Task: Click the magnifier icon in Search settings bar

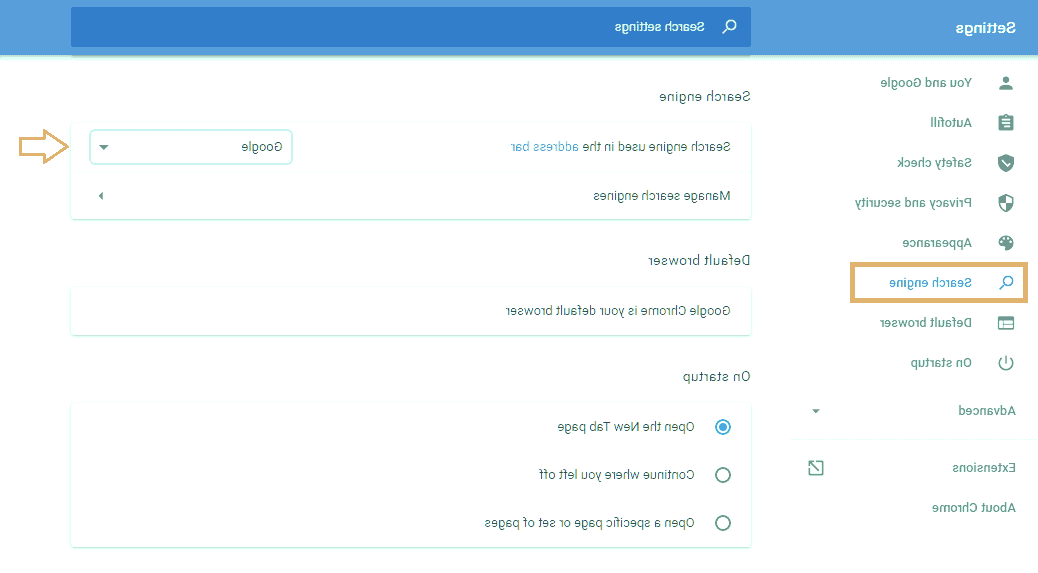Action: pos(730,27)
